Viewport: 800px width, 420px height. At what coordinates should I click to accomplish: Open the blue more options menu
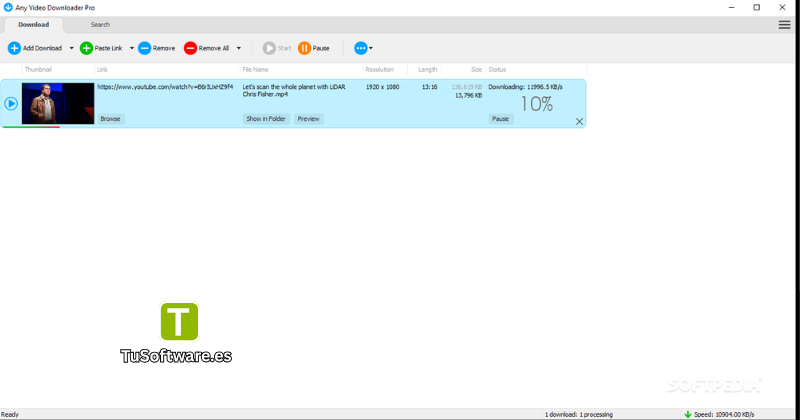click(x=363, y=48)
